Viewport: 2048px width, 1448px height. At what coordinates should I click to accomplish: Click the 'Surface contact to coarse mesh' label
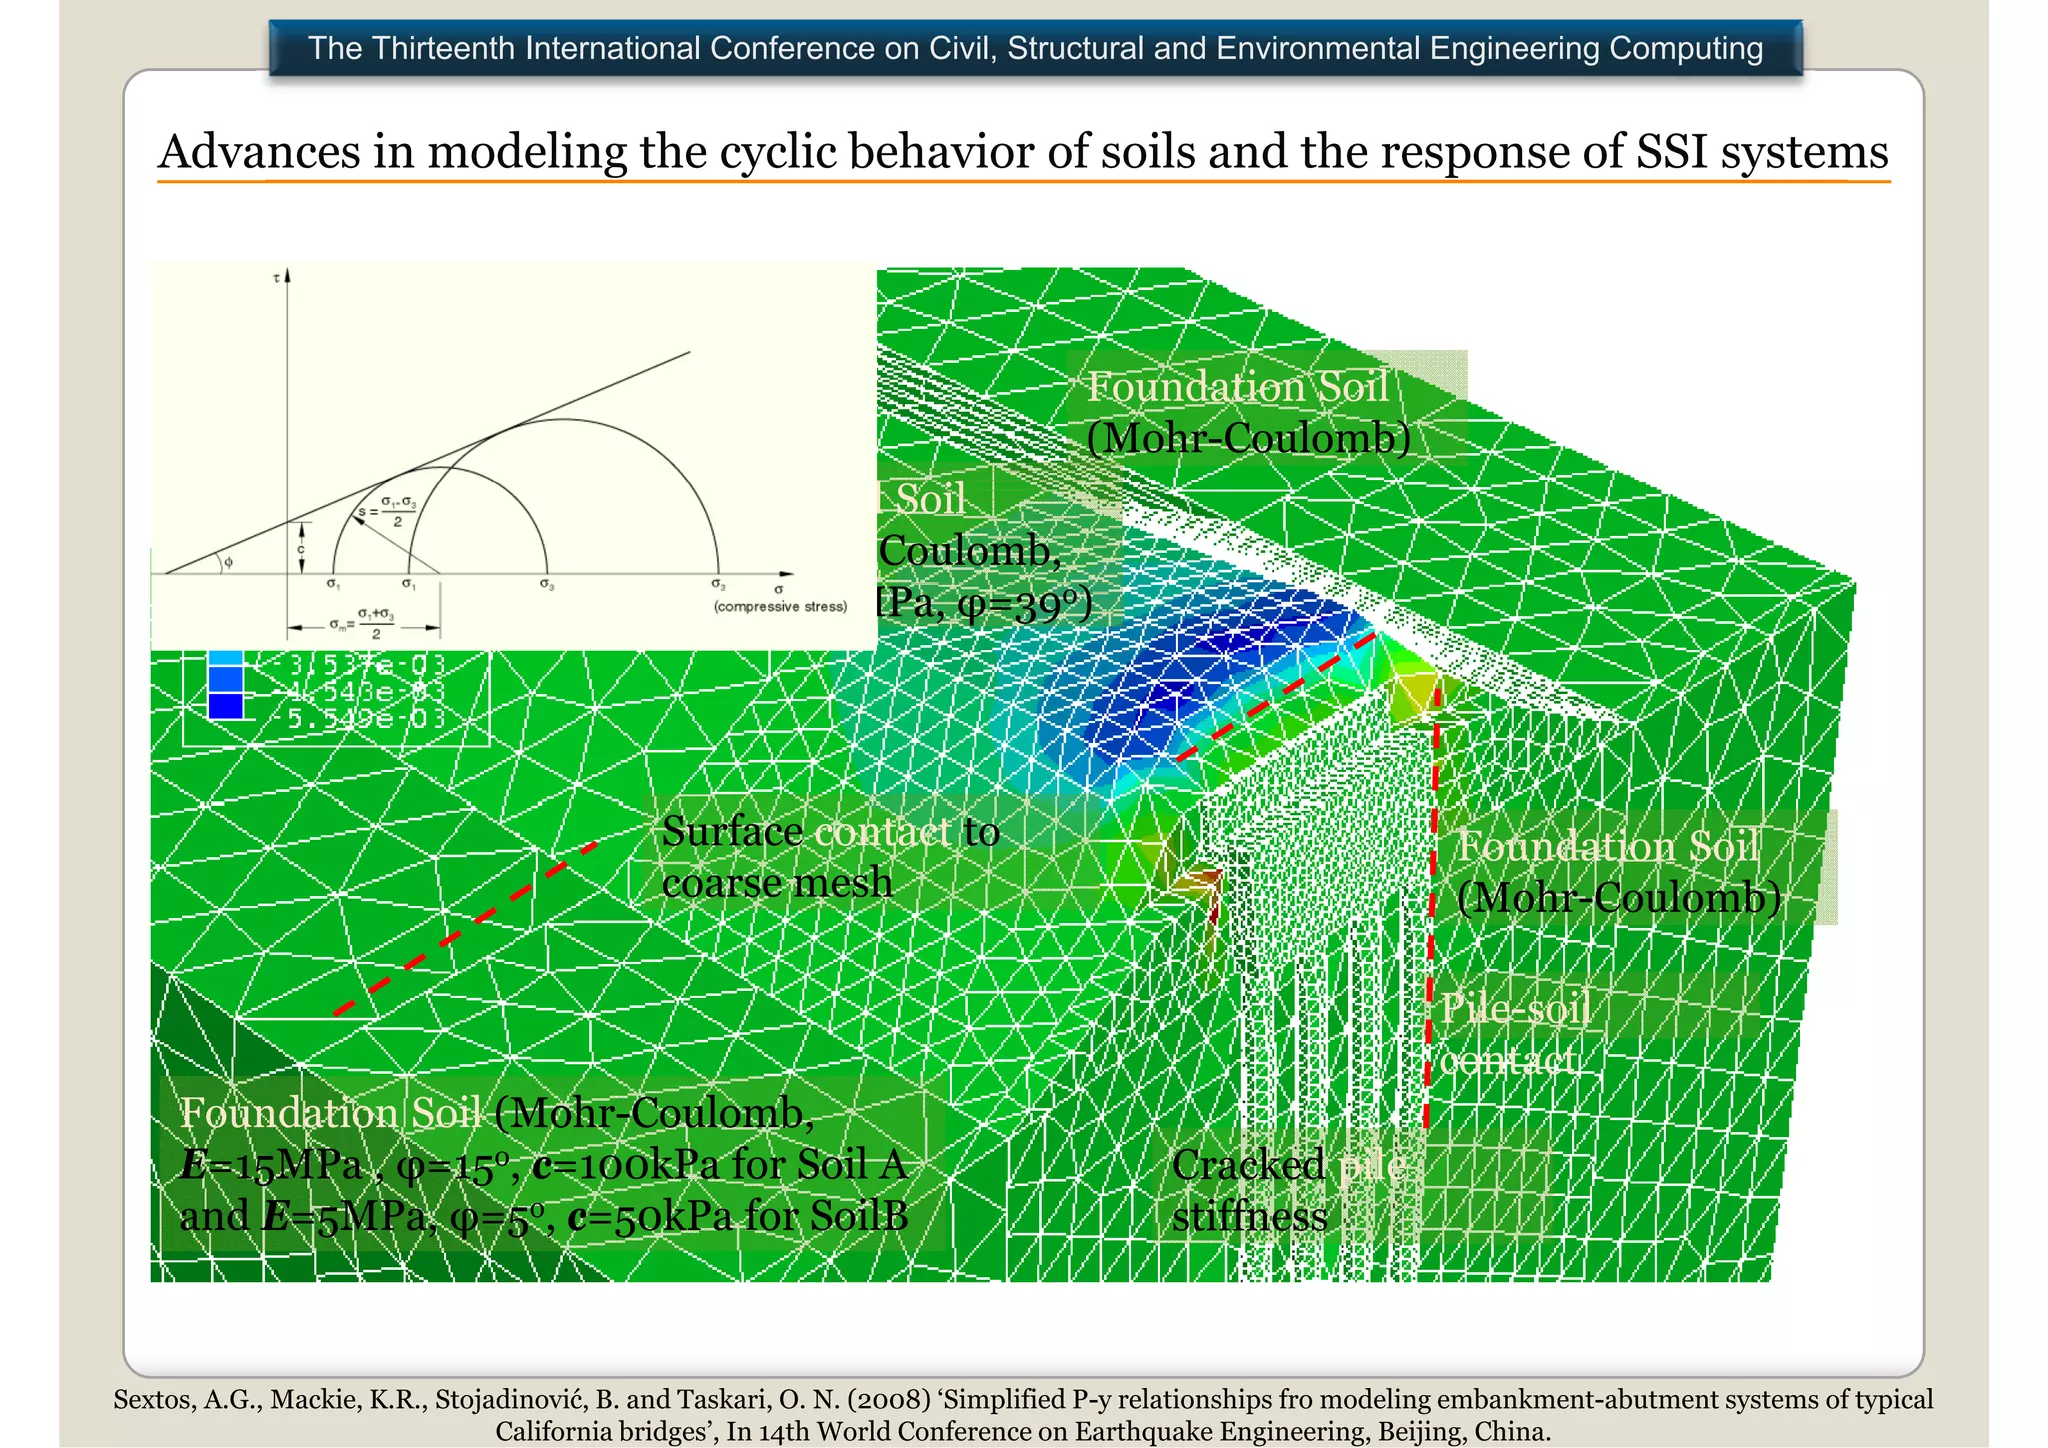point(830,857)
